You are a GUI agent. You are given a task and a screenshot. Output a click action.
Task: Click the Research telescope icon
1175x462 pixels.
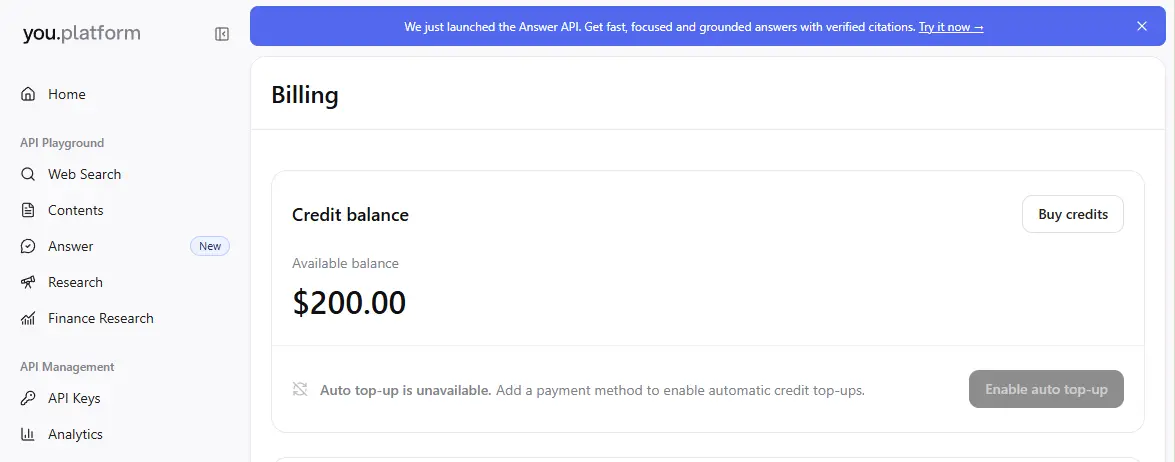(28, 282)
